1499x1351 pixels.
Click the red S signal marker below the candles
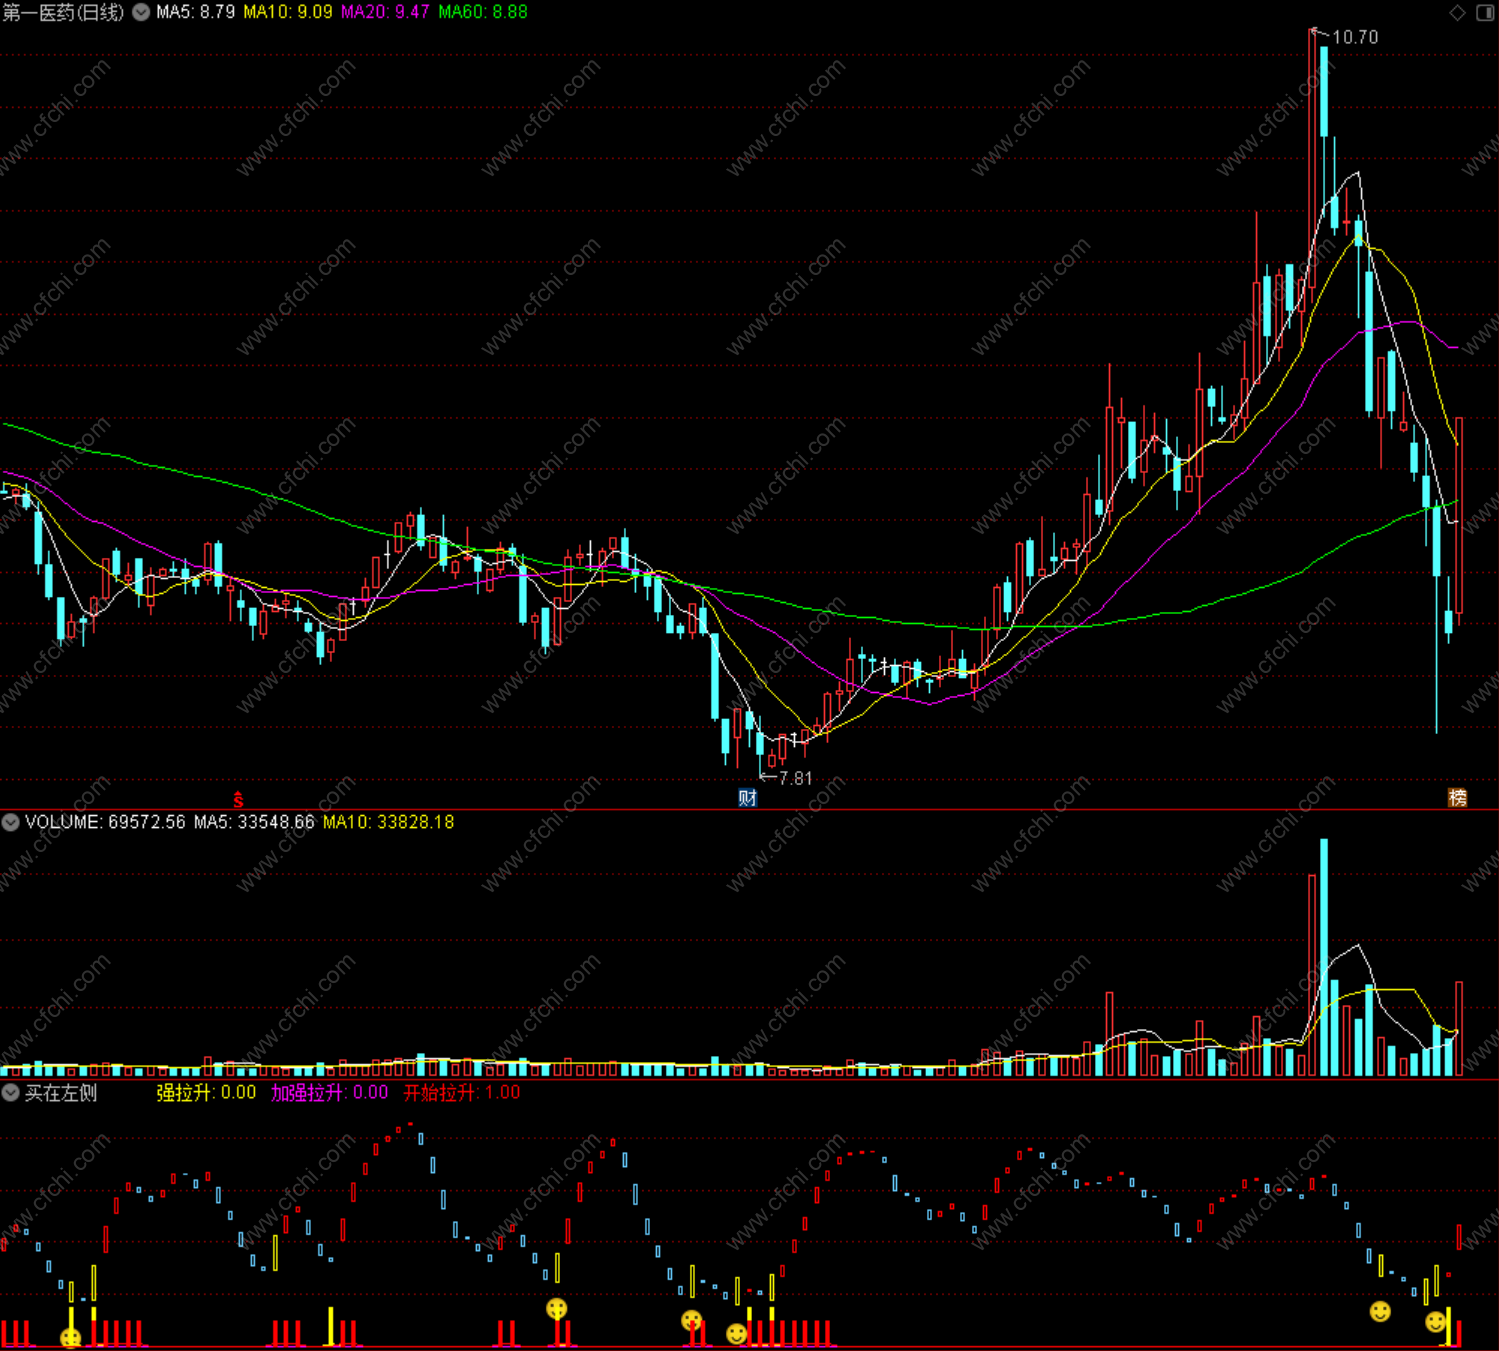238,799
